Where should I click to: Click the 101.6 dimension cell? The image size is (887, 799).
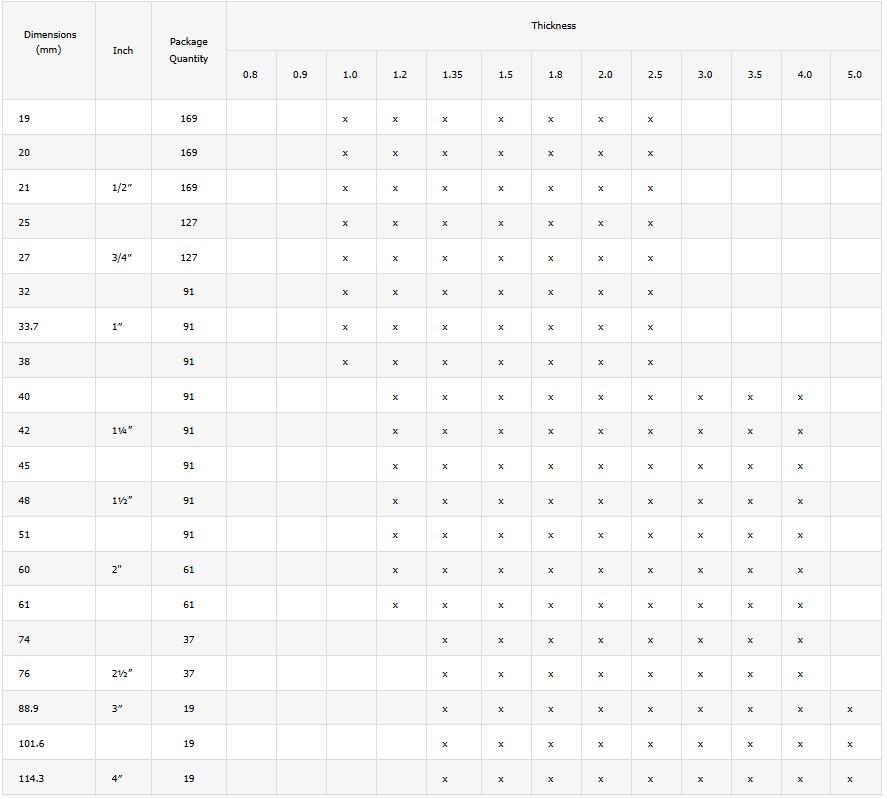point(31,744)
